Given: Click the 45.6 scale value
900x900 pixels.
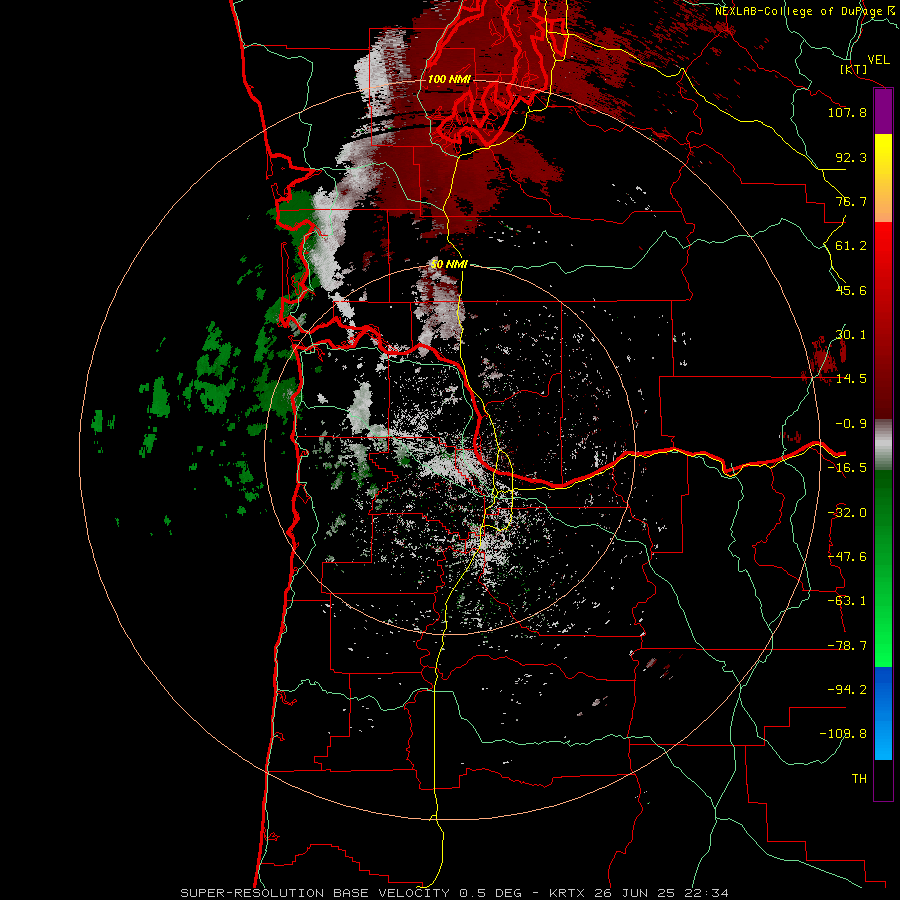Looking at the screenshot, I should pos(851,290).
